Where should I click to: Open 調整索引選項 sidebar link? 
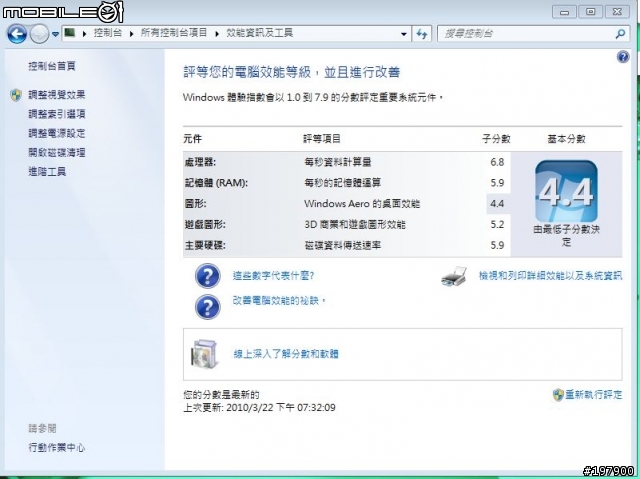coord(57,114)
